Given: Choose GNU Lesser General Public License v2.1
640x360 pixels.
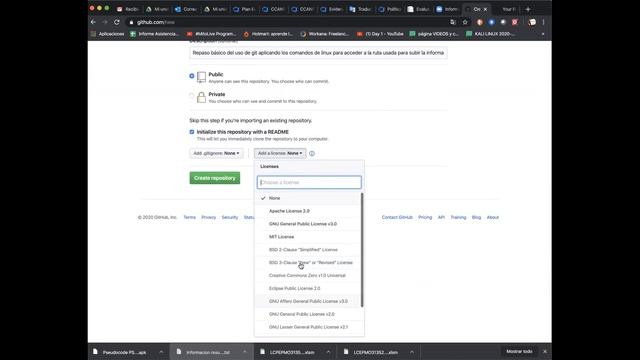Looking at the screenshot, I should (x=308, y=327).
